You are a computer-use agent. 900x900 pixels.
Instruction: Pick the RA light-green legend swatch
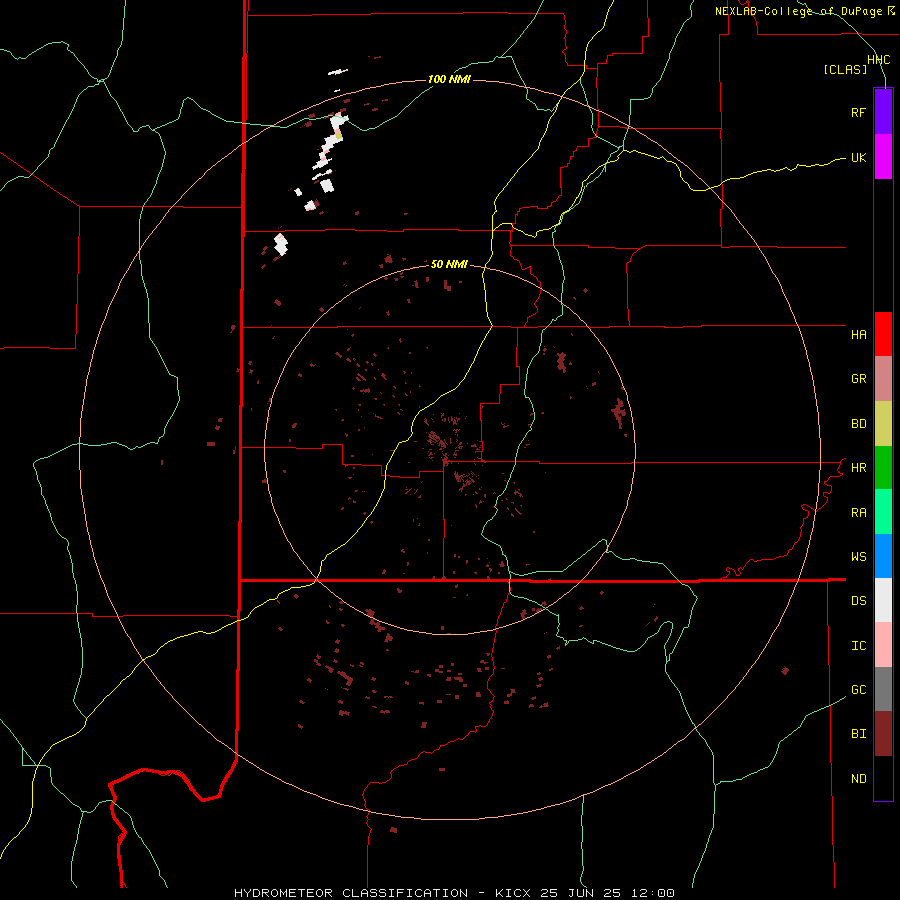point(883,512)
